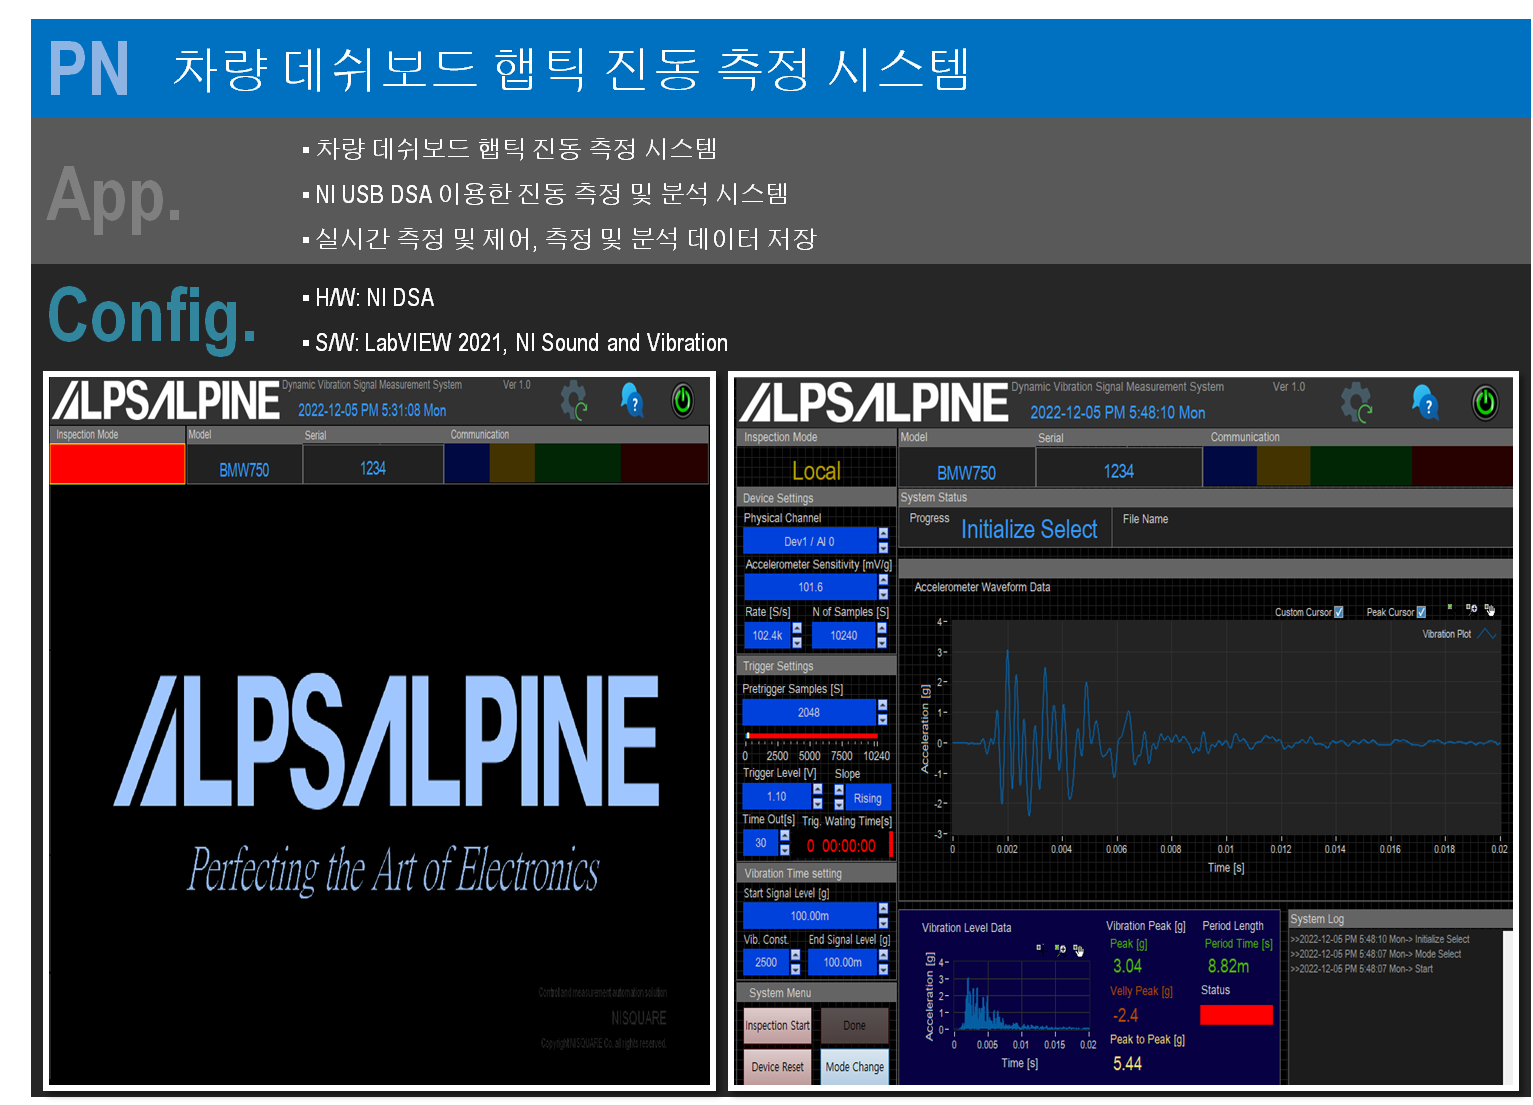This screenshot has width=1533, height=1105.
Task: Click Slope selector up arrow
Action: coord(839,790)
